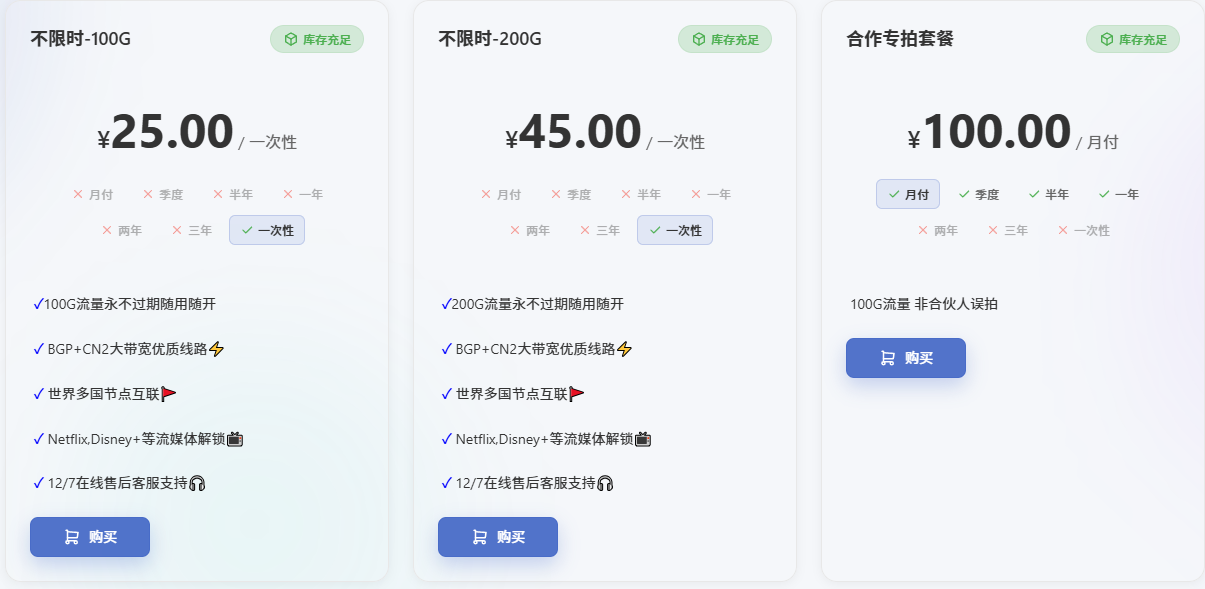
Task: Choose the 一年 billing cycle in 合作专拍套餐
Action: [1118, 194]
